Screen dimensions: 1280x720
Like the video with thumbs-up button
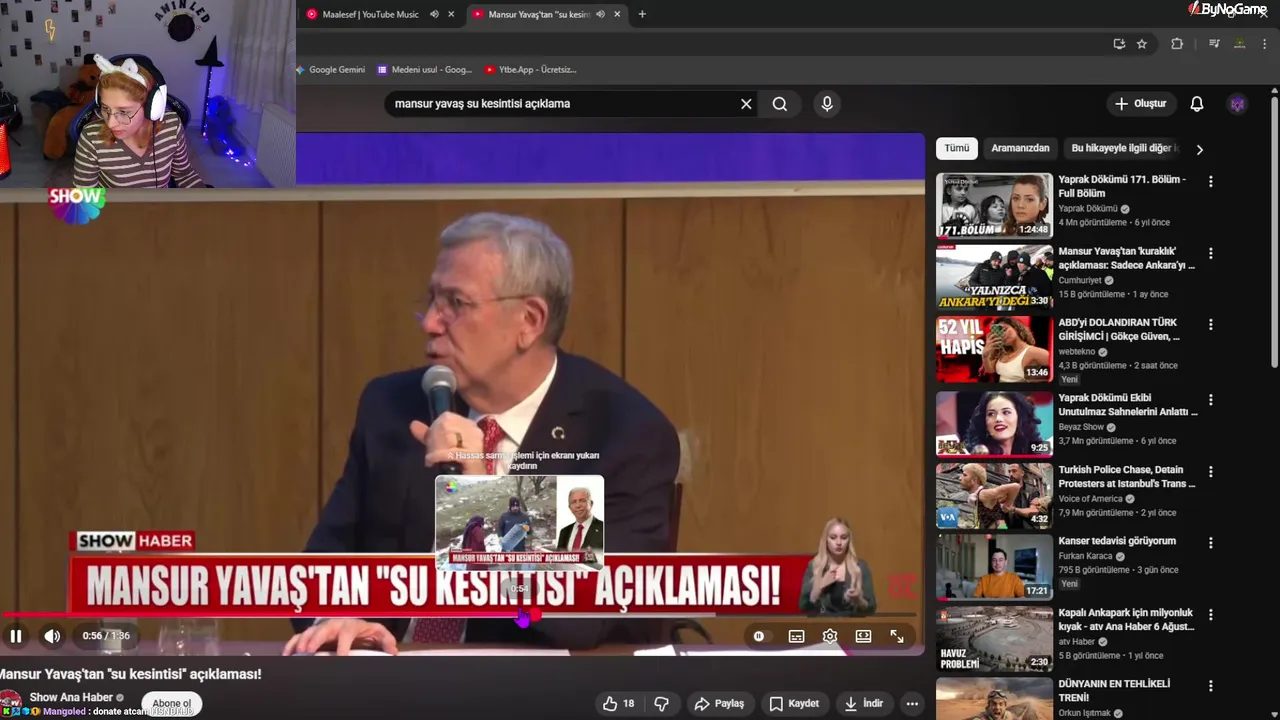coord(619,703)
